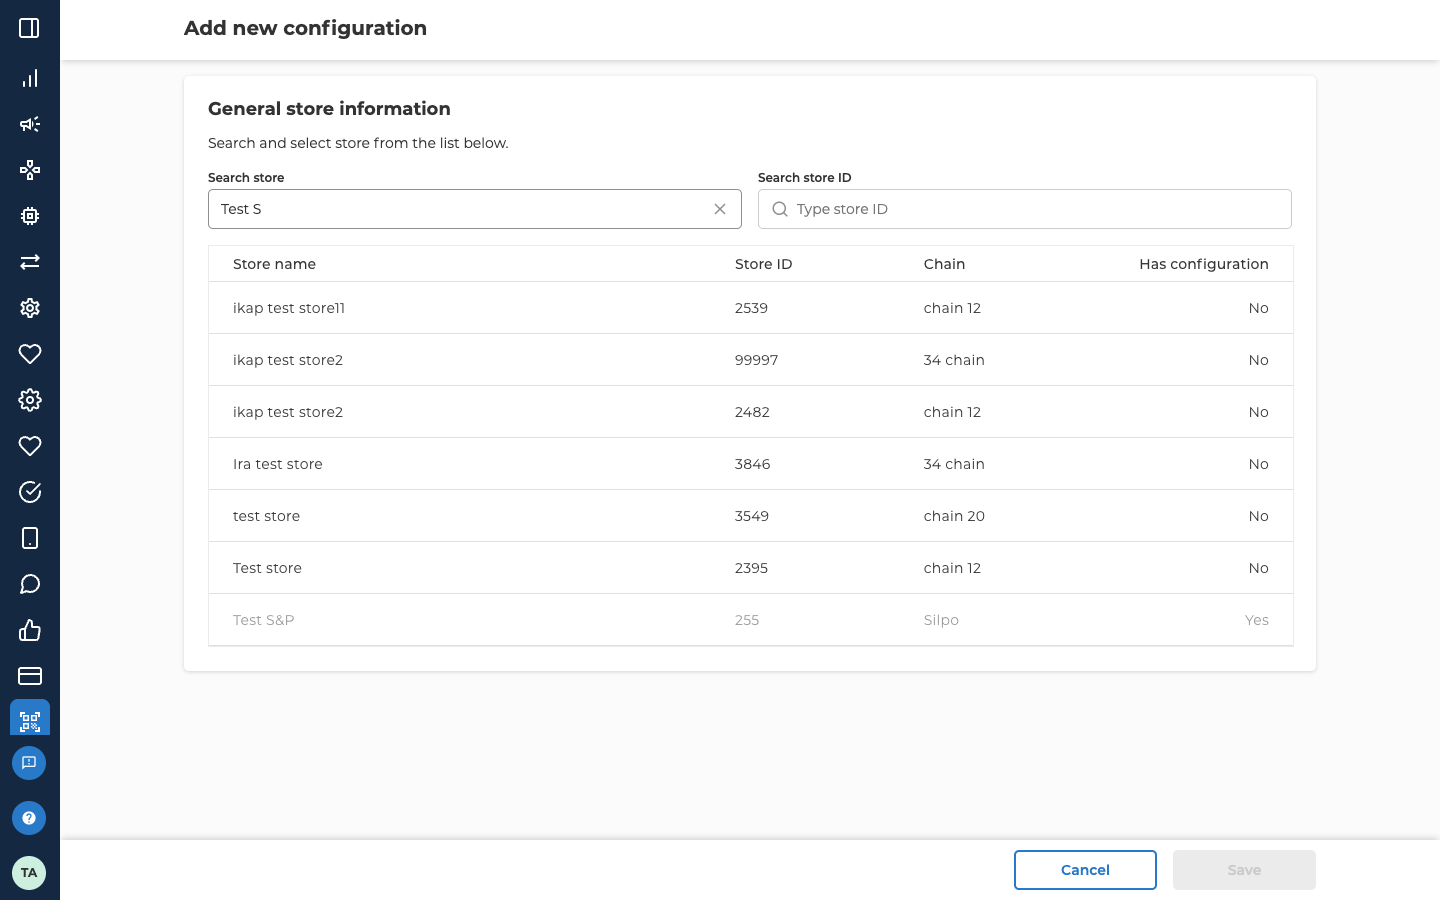Open the megaphone campaigns section
The image size is (1440, 900).
click(29, 124)
